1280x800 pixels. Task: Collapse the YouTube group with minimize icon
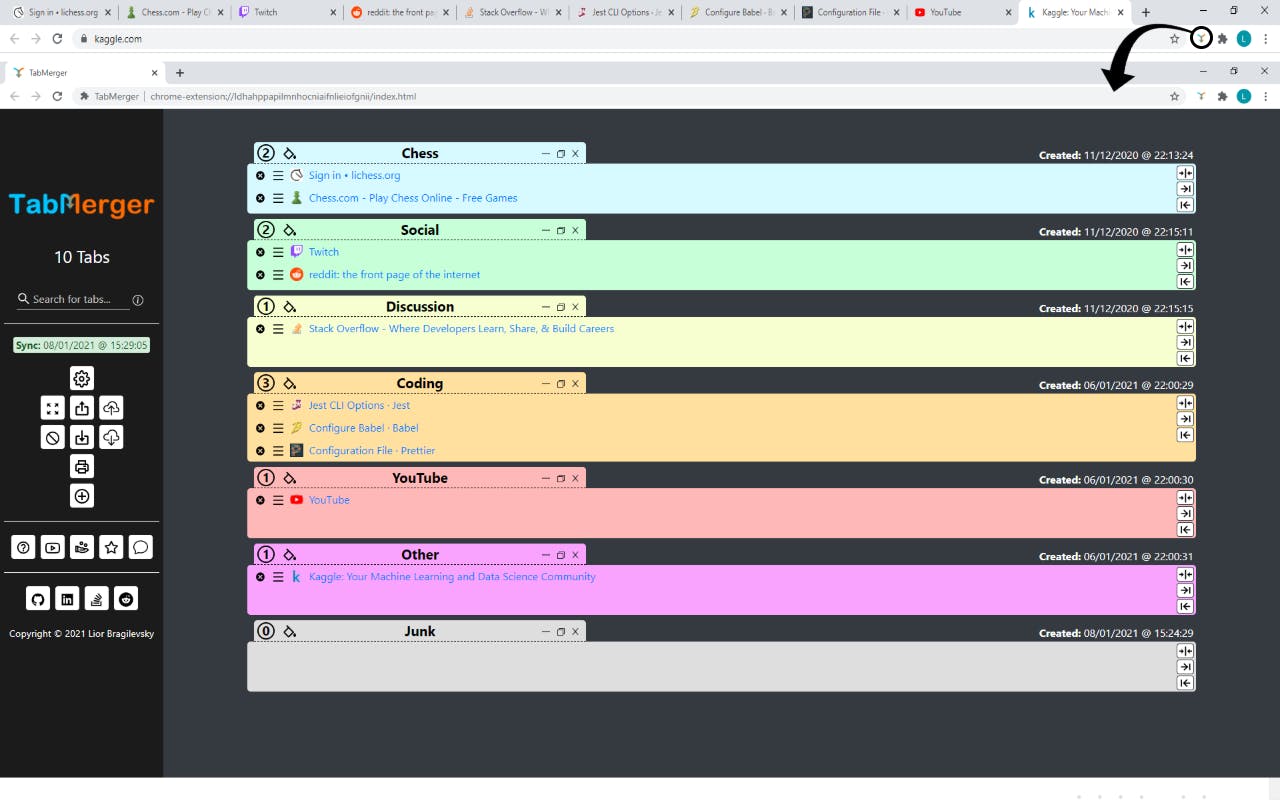pos(546,478)
